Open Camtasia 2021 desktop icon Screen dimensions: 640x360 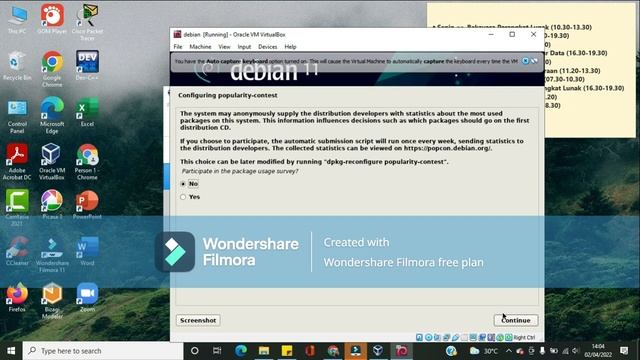(x=17, y=208)
